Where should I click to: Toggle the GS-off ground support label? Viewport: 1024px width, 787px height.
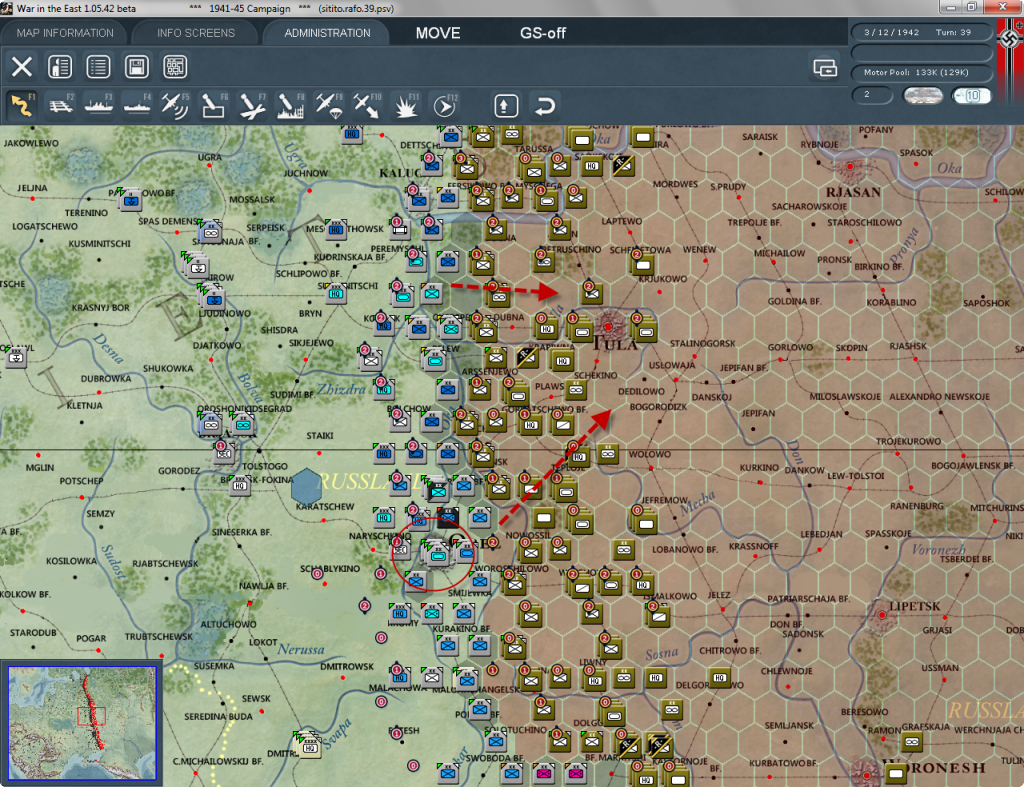pyautogui.click(x=542, y=33)
